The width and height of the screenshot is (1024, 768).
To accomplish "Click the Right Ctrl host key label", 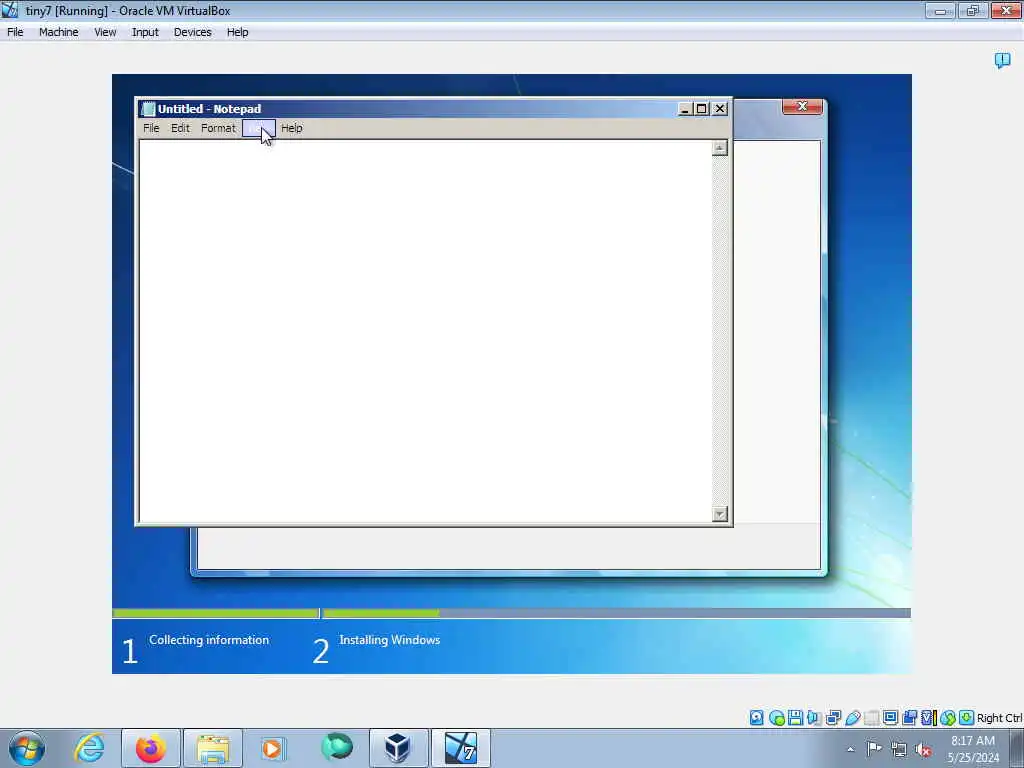I will (x=999, y=718).
